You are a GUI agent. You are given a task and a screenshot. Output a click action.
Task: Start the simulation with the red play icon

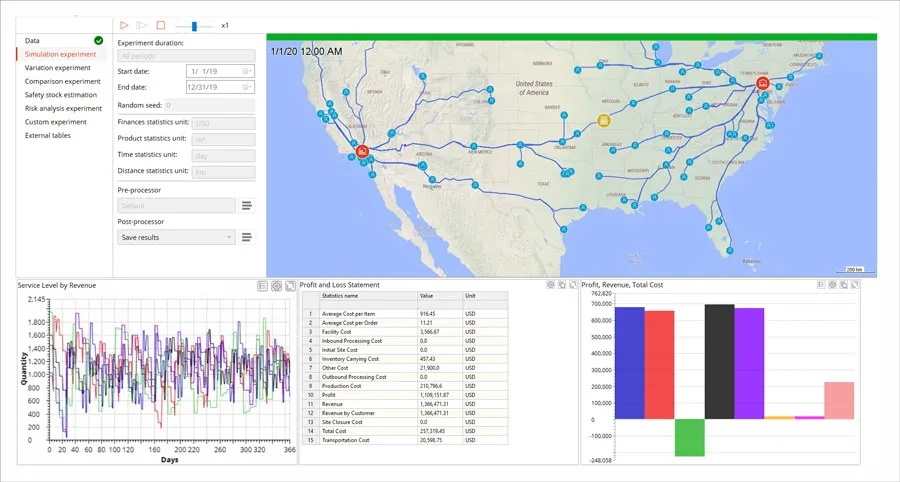pyautogui.click(x=124, y=25)
